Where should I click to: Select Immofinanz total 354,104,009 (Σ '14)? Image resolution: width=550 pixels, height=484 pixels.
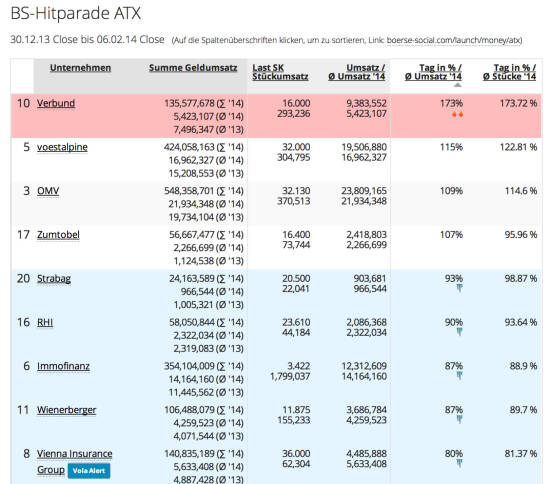(x=203, y=367)
